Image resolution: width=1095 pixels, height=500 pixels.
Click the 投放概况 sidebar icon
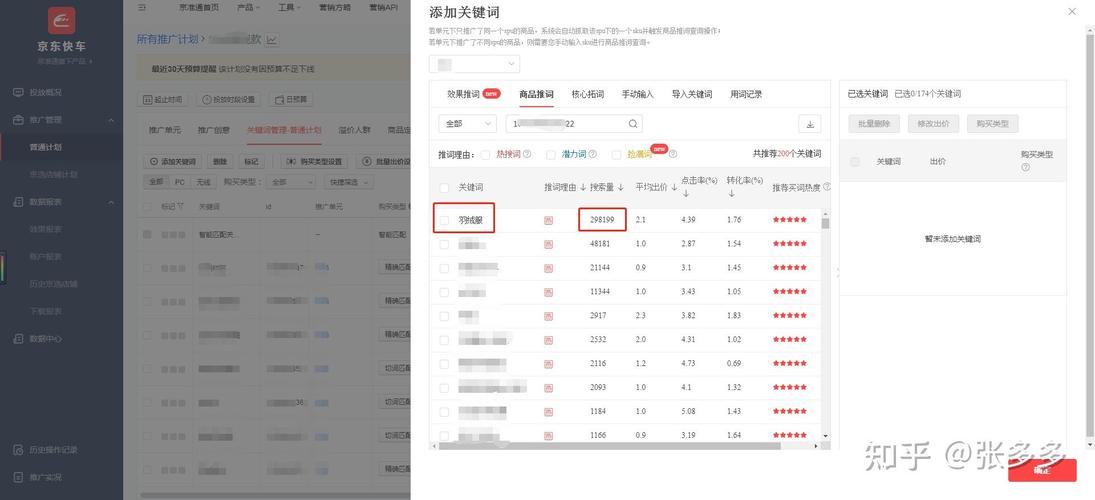coord(18,92)
